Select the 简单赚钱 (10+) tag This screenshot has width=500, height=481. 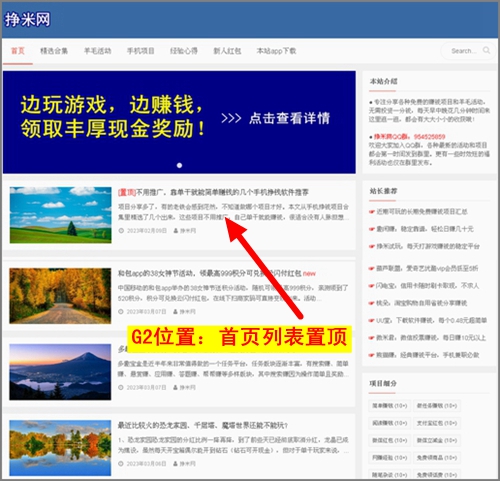coord(390,406)
